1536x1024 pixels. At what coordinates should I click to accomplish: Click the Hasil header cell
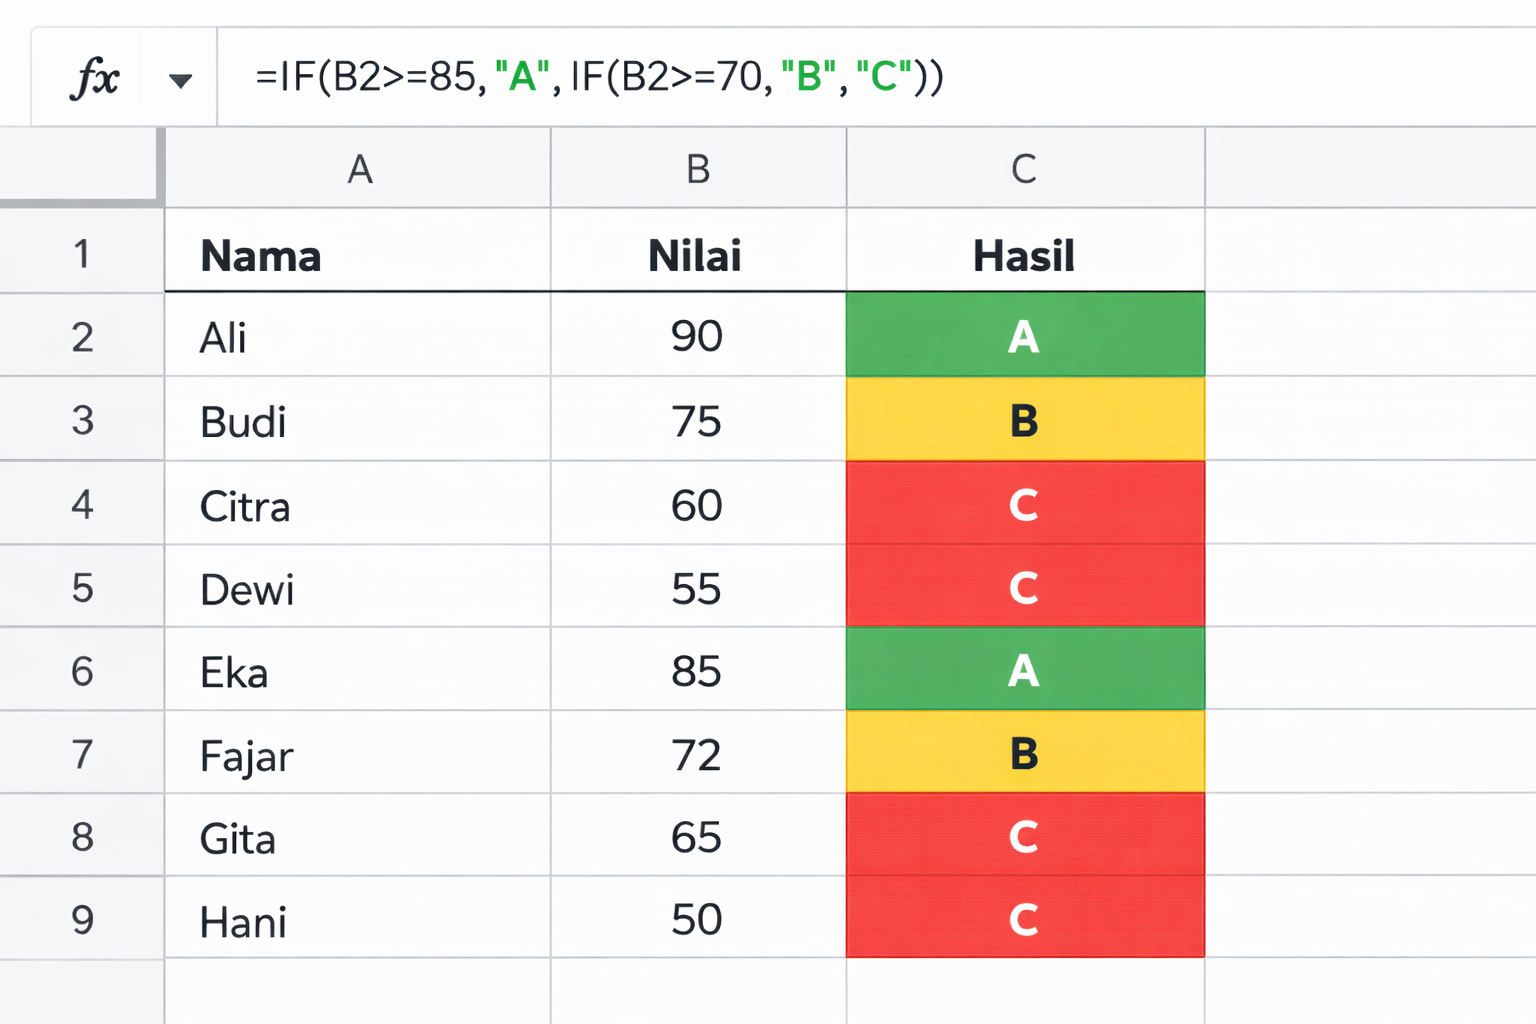click(x=1024, y=255)
